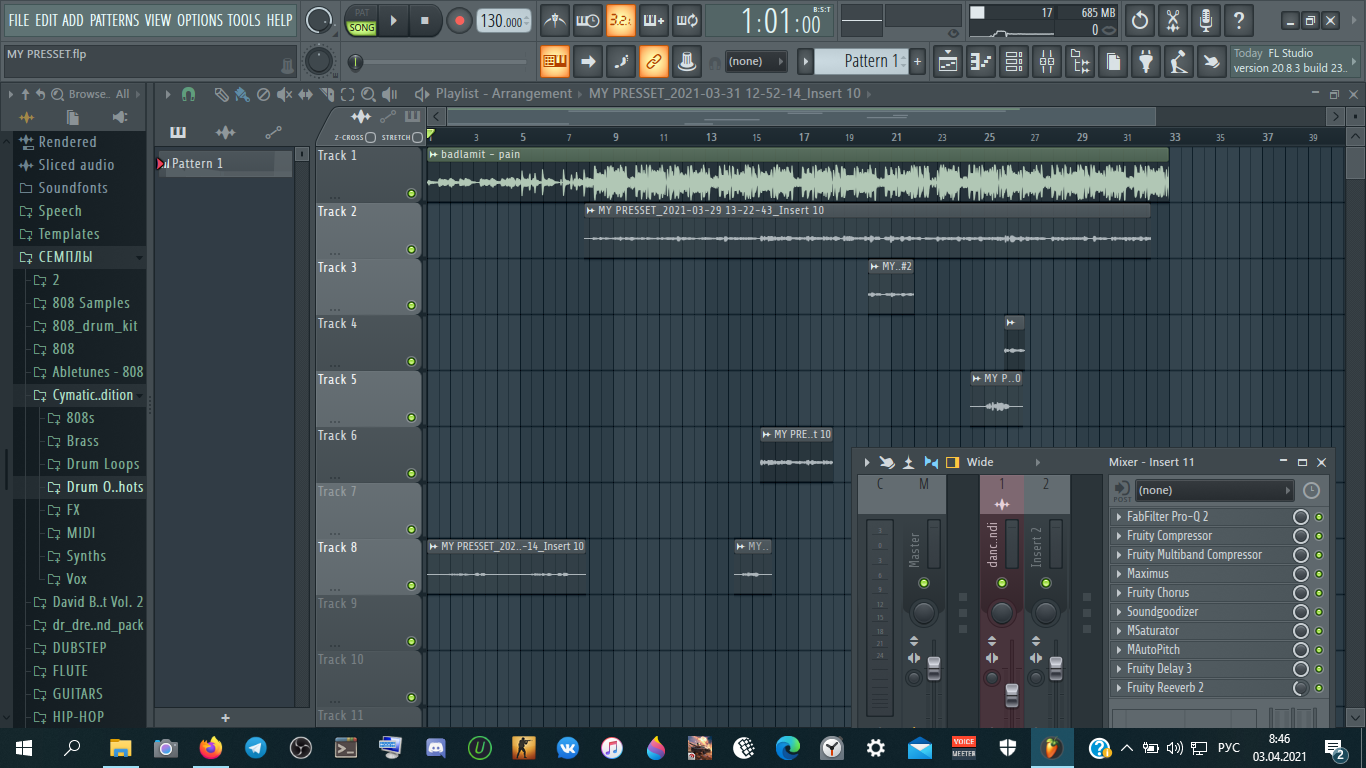Viewport: 1366px width, 768px height.
Task: Select the Playlist zoom magnifier tool
Action: click(368, 94)
